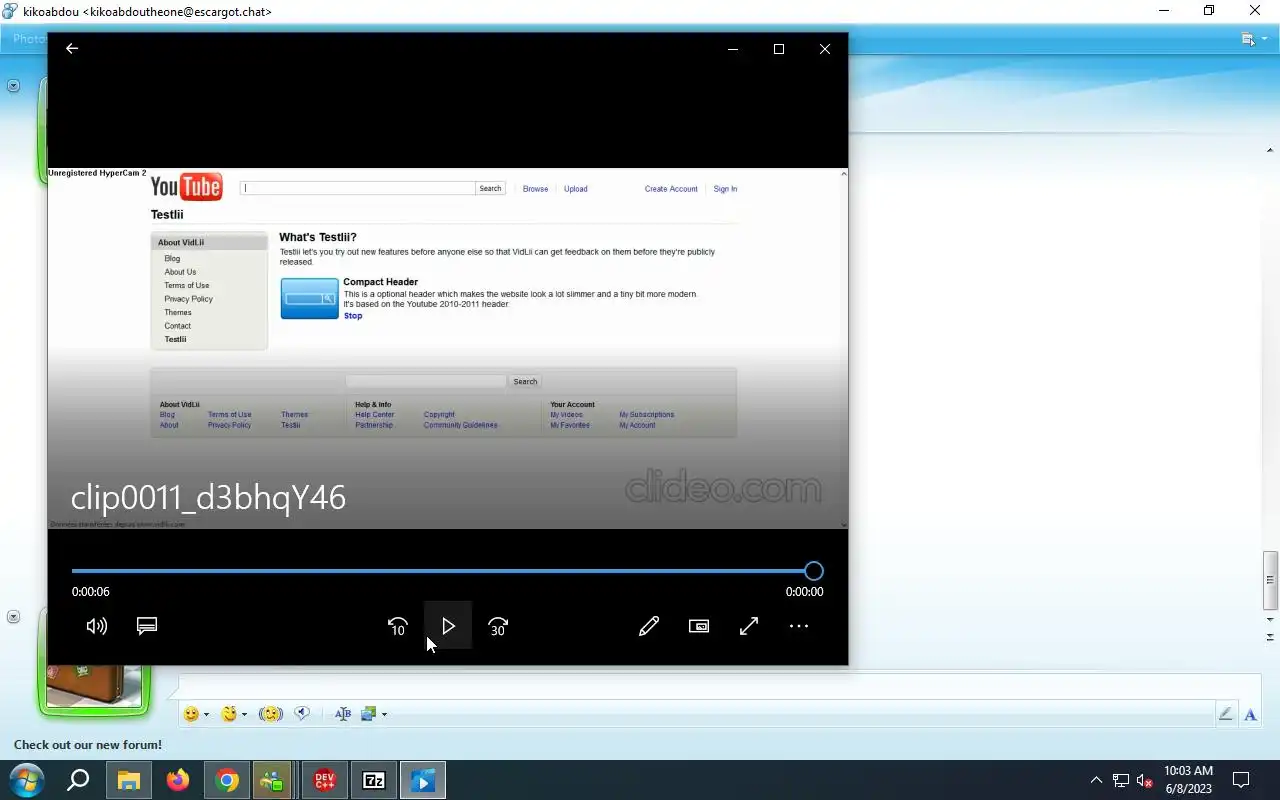This screenshot has width=1280, height=800.
Task: Launch Firefox from the taskbar
Action: click(178, 780)
